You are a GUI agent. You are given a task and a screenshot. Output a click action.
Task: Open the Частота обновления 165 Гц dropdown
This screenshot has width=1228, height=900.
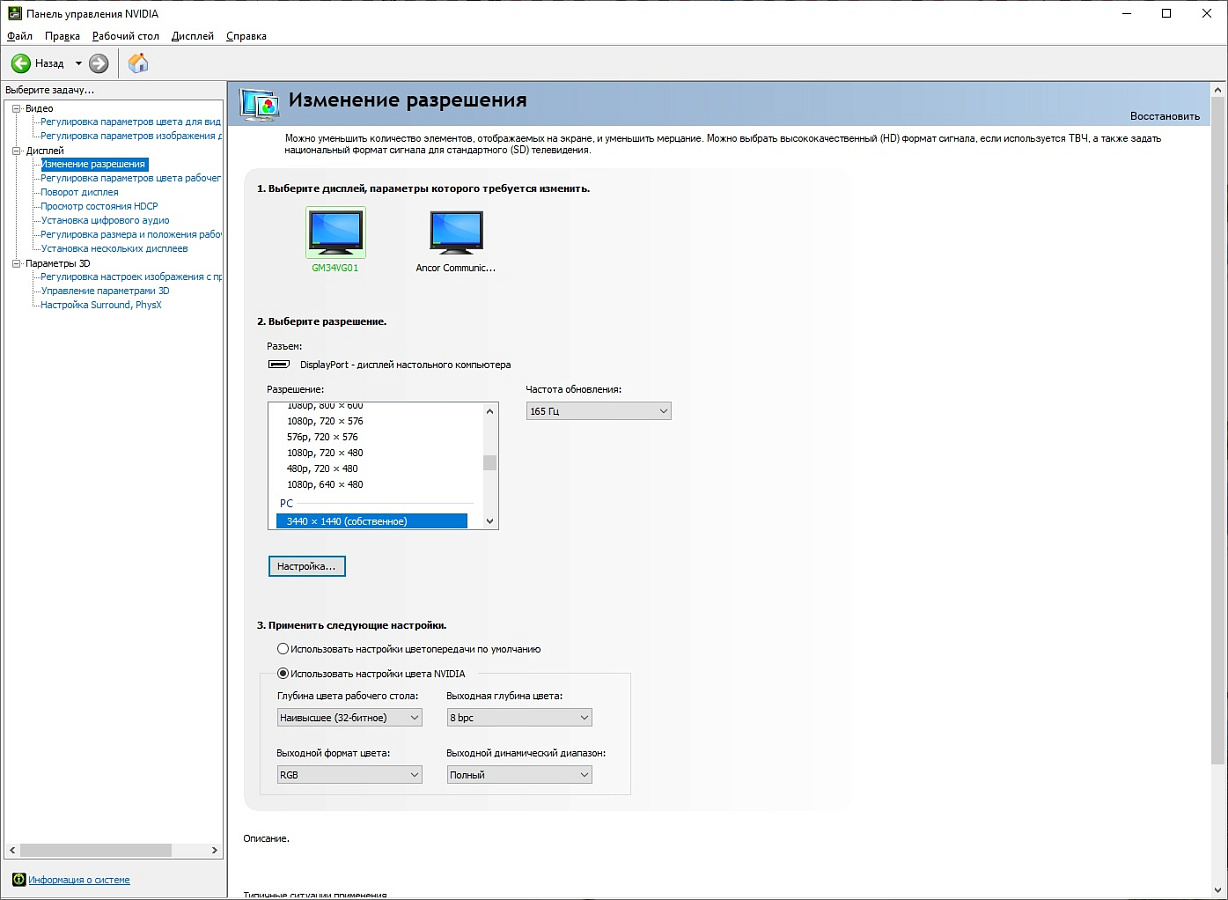599,411
